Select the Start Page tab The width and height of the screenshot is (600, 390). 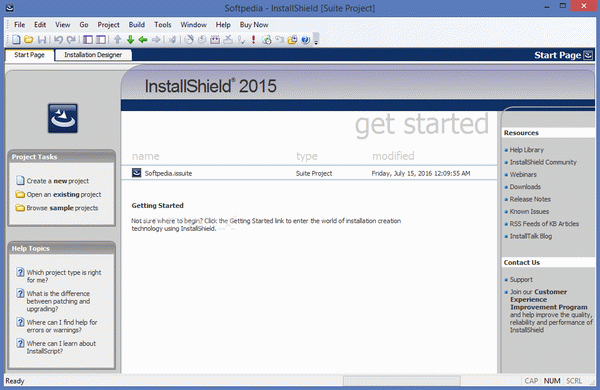(x=29, y=55)
